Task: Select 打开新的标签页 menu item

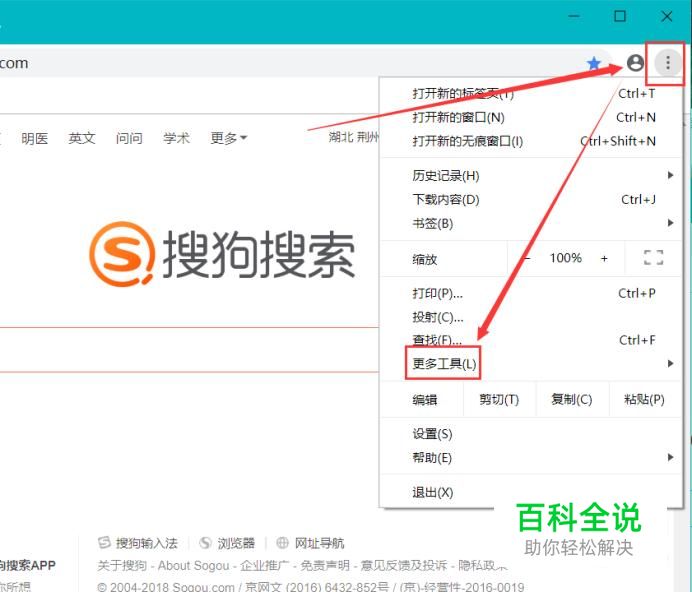Action: coord(530,94)
